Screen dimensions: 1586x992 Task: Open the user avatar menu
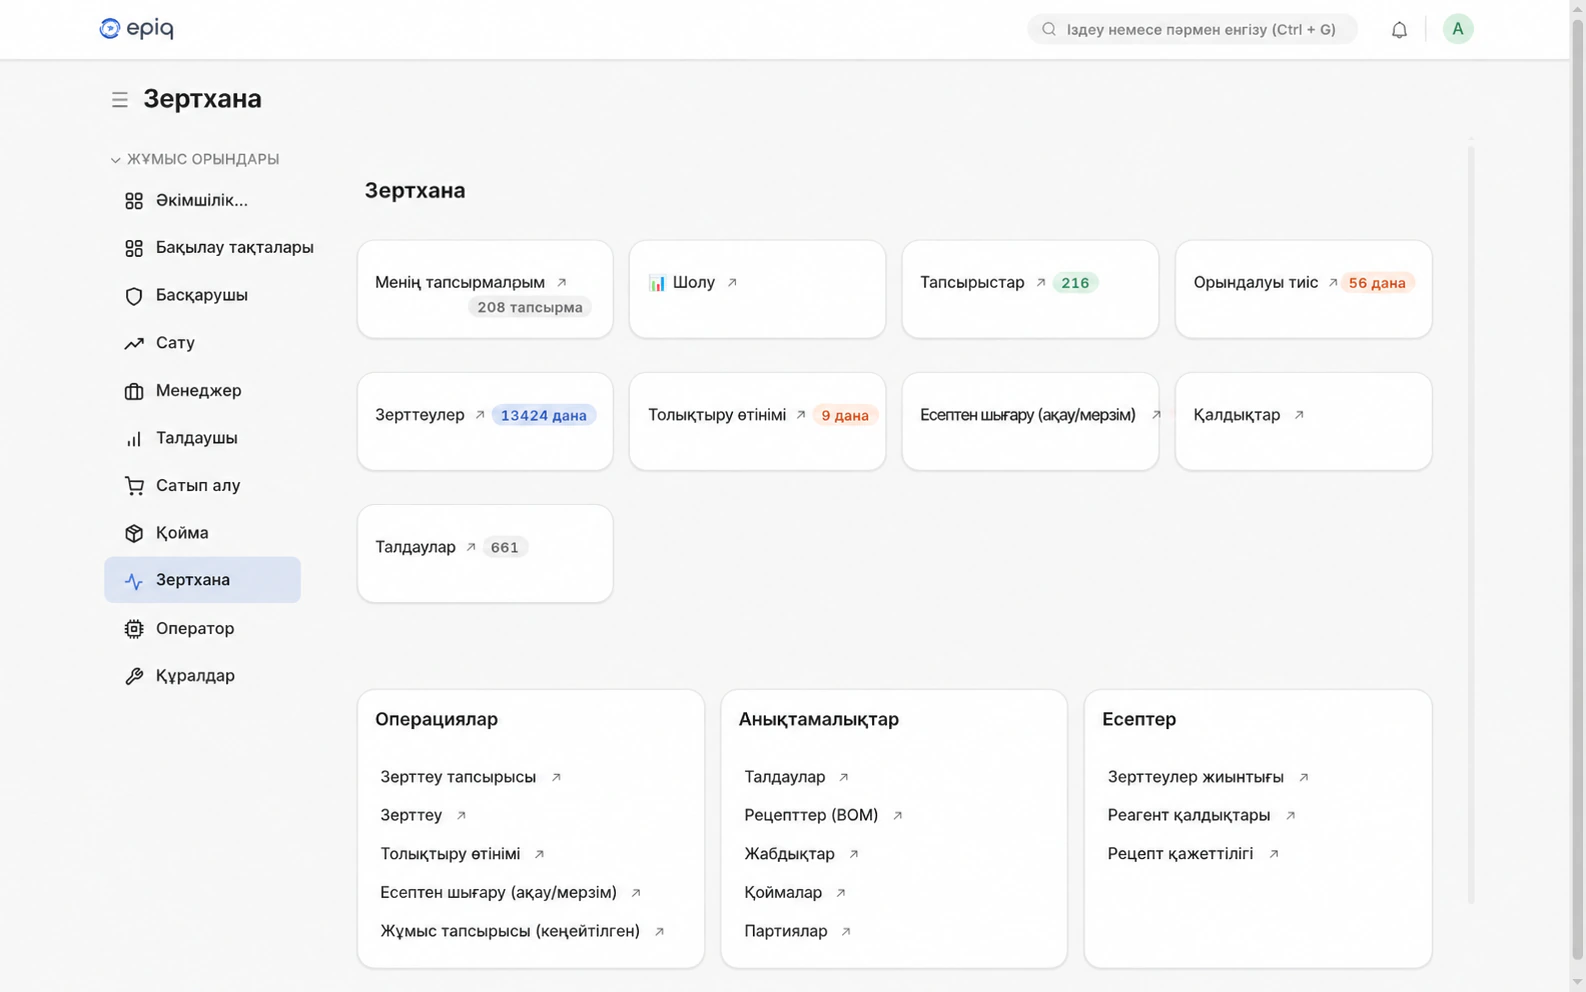pos(1458,29)
